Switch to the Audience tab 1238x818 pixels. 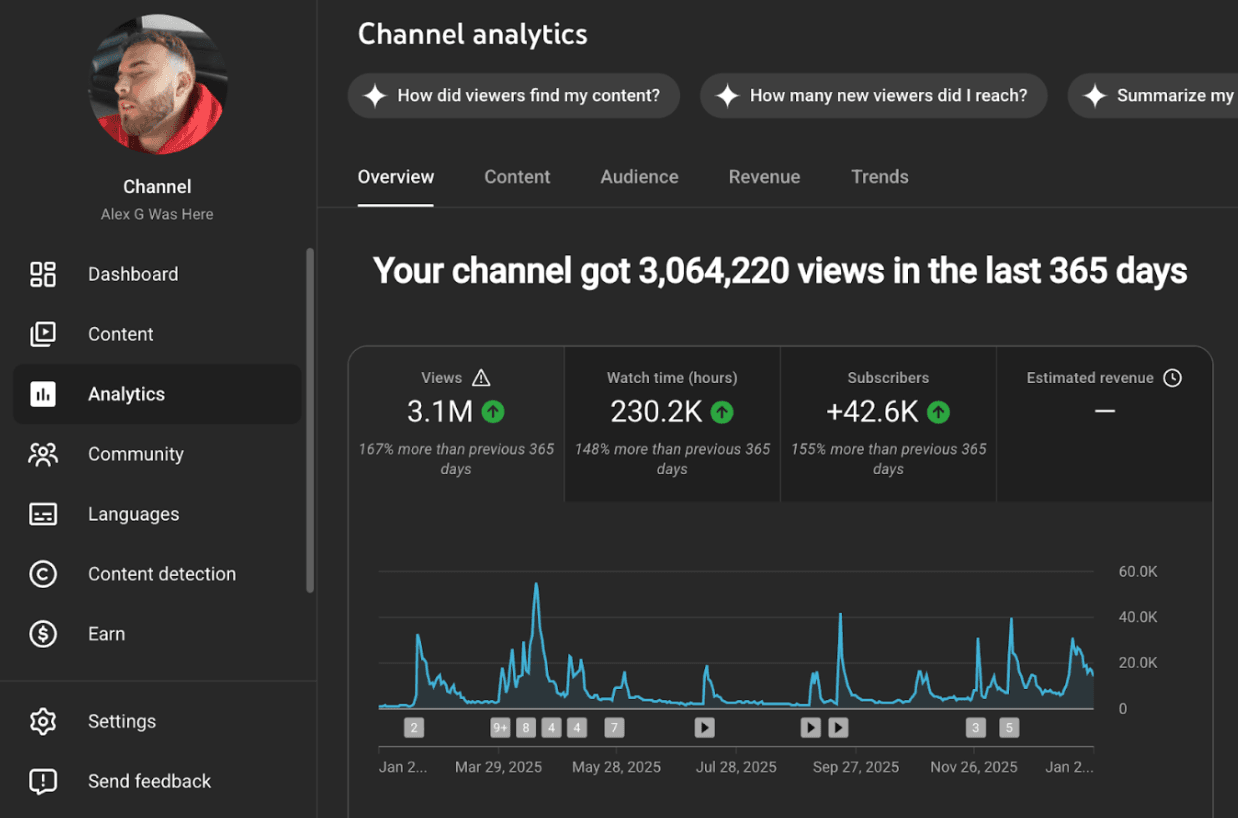tap(639, 177)
